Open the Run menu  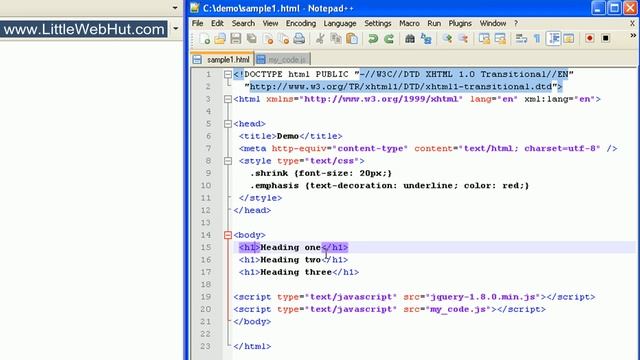tap(434, 23)
